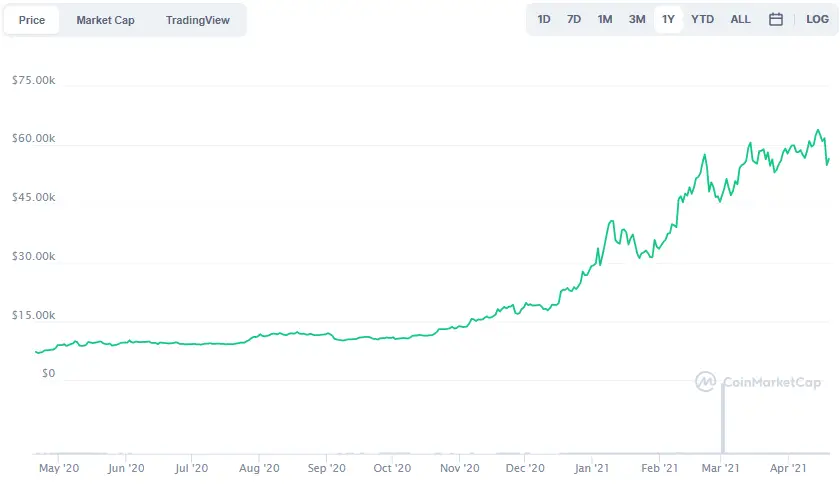The width and height of the screenshot is (840, 494).
Task: Select the 7D time range
Action: pyautogui.click(x=574, y=20)
